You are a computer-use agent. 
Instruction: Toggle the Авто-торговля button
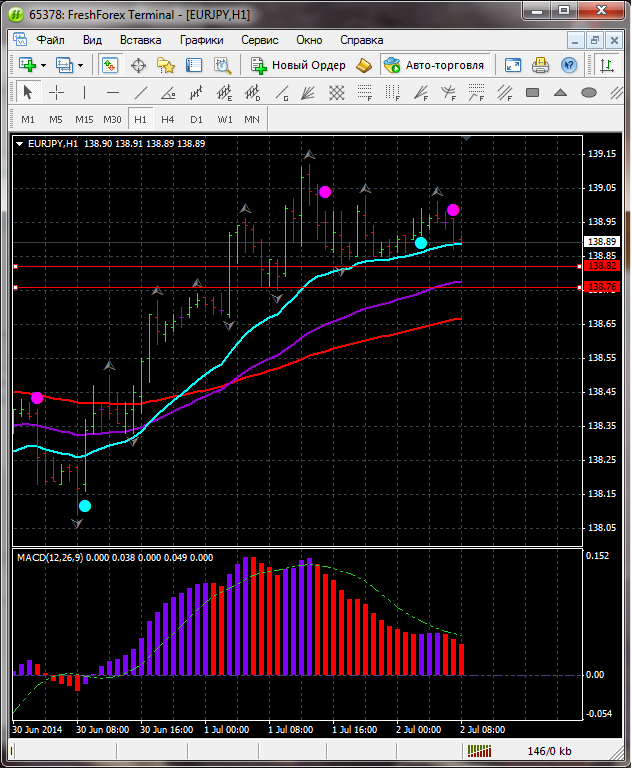pos(435,65)
